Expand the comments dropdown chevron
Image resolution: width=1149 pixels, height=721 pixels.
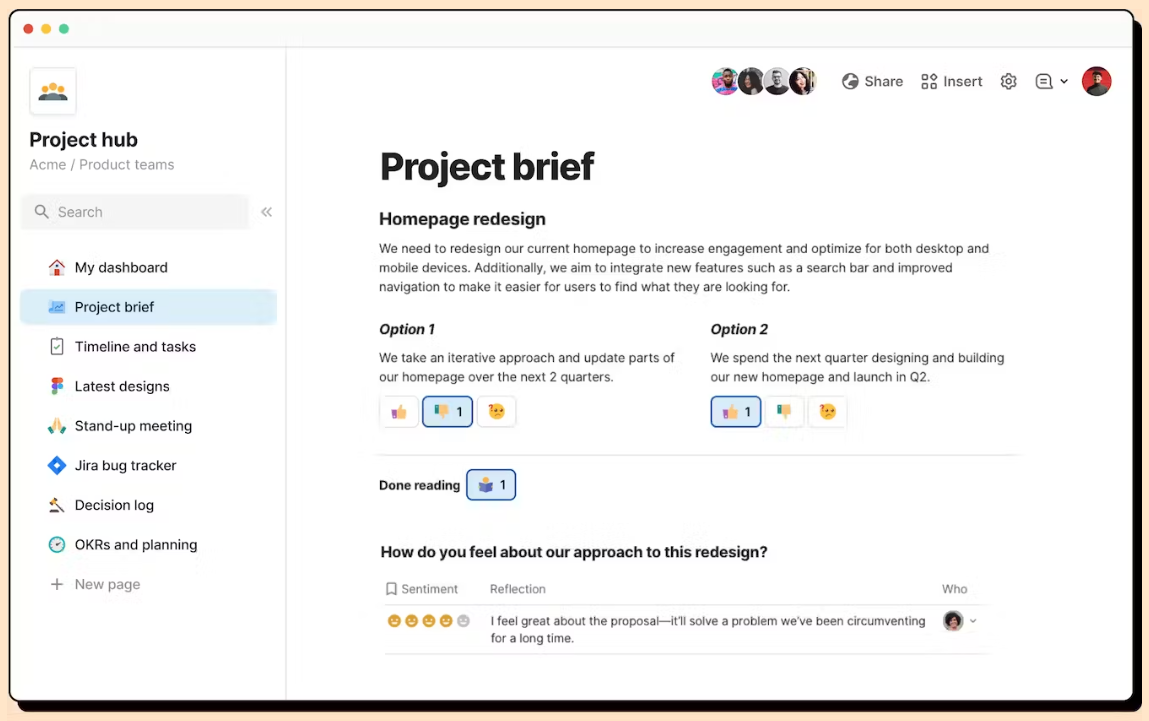[x=1064, y=81]
